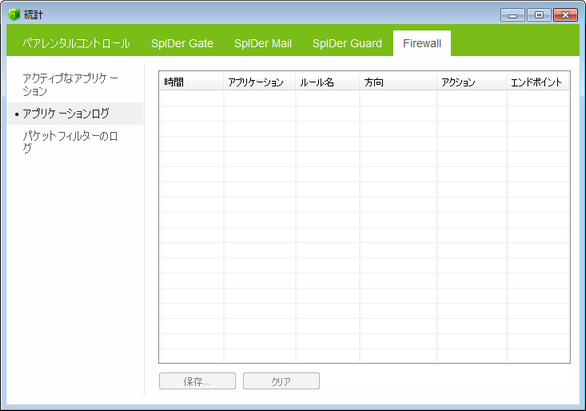Sort by the 方向 column header

point(398,82)
